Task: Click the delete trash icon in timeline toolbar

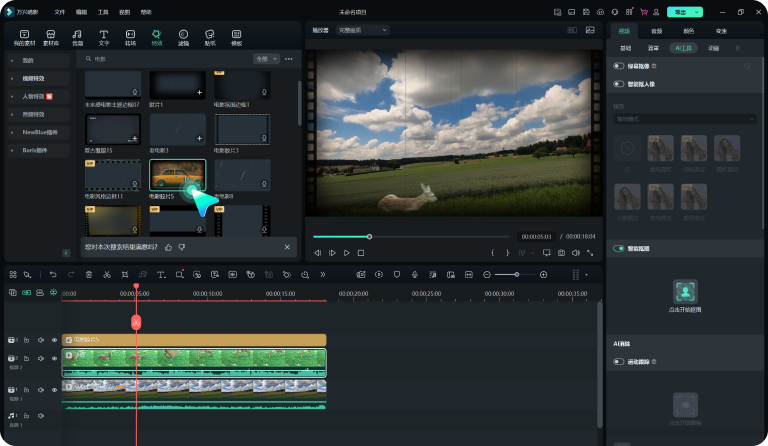Action: pyautogui.click(x=88, y=274)
